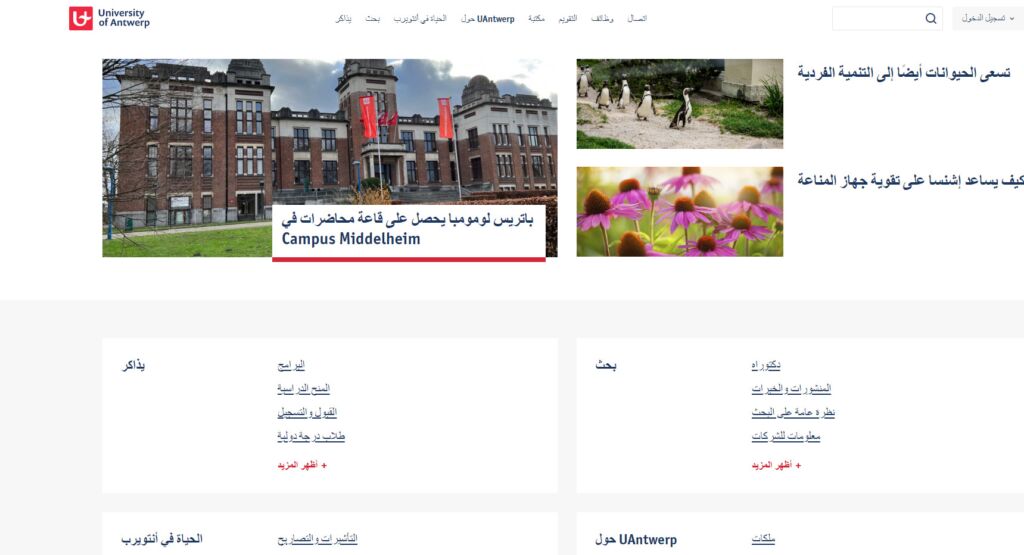
Task: Open the البرامج link under يذاكر
Action: pos(291,365)
